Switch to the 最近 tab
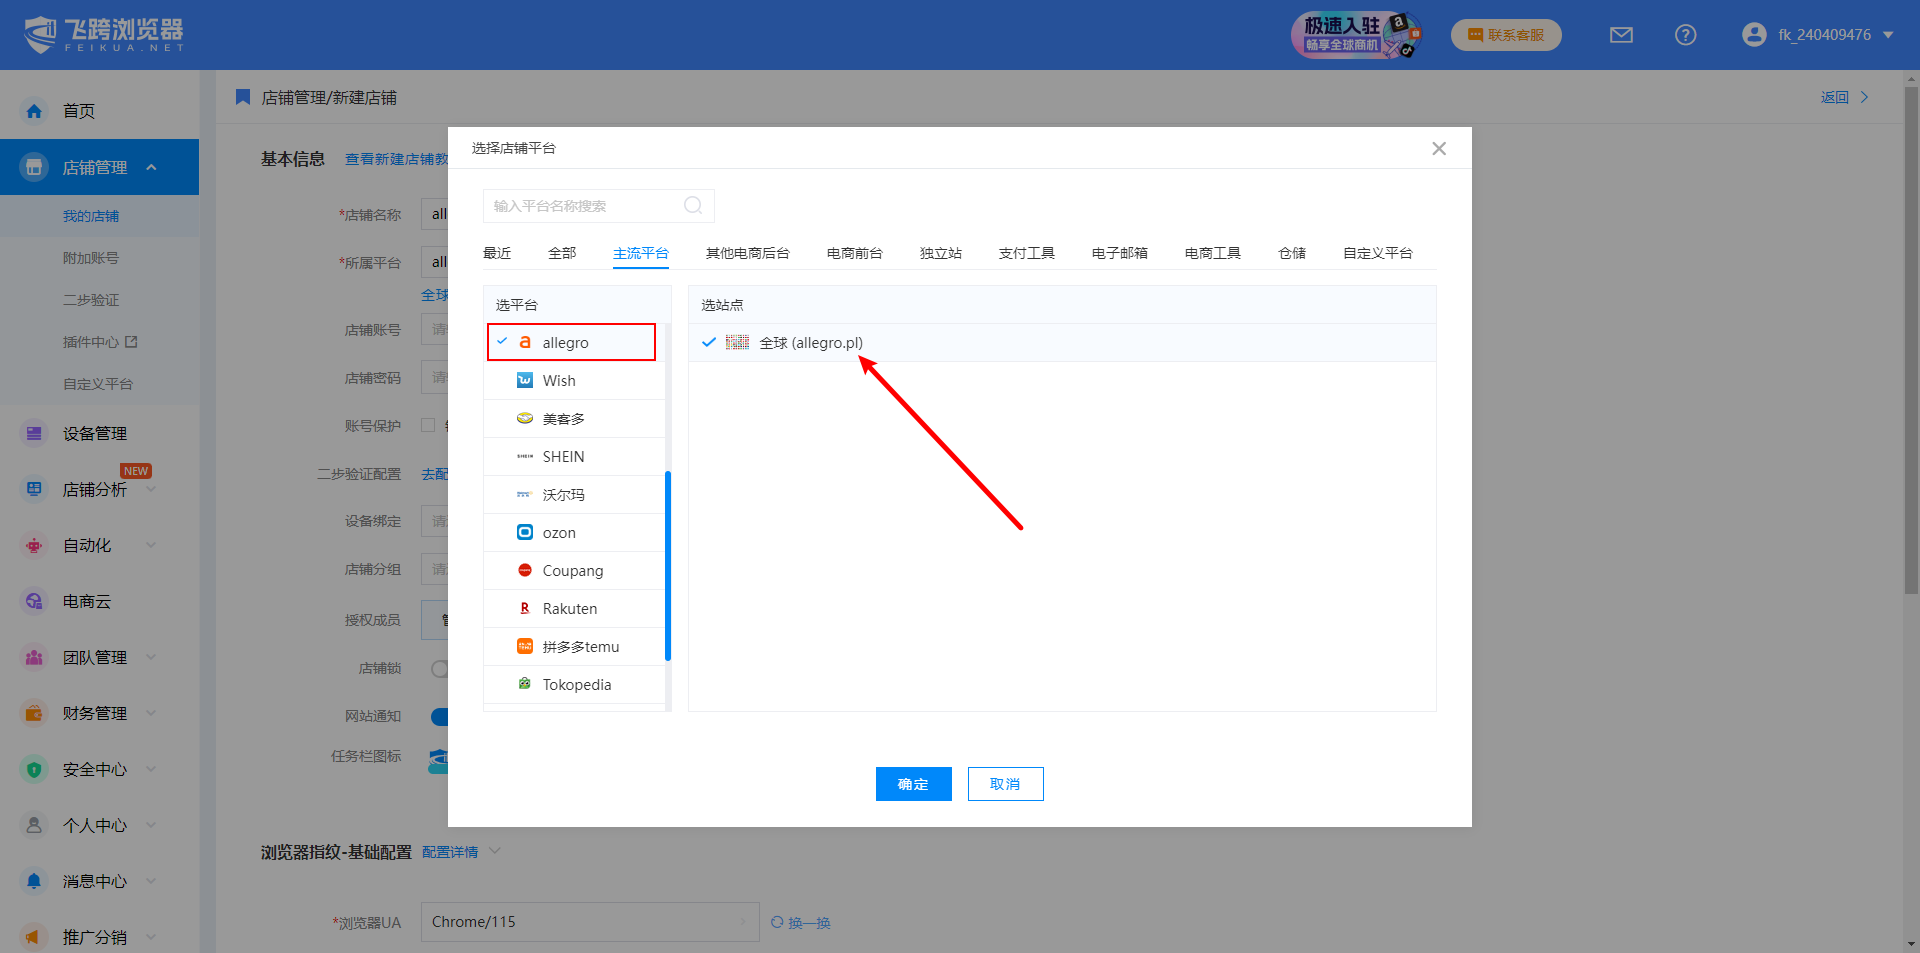 497,253
